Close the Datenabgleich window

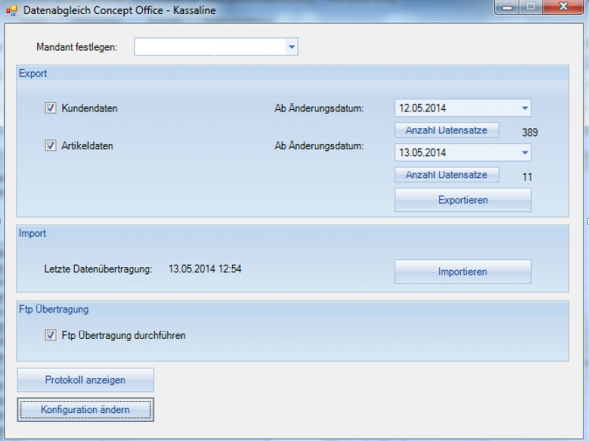pos(563,6)
